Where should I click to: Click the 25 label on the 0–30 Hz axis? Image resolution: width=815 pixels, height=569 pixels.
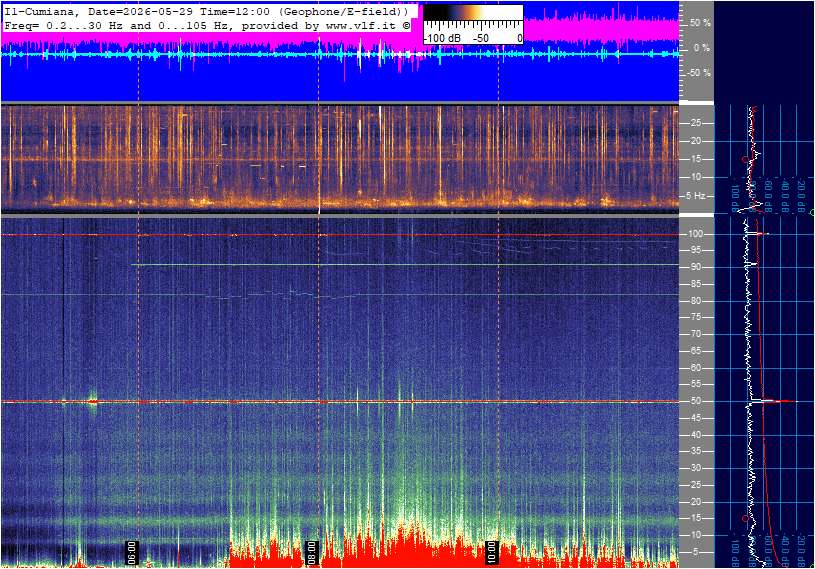[695, 123]
